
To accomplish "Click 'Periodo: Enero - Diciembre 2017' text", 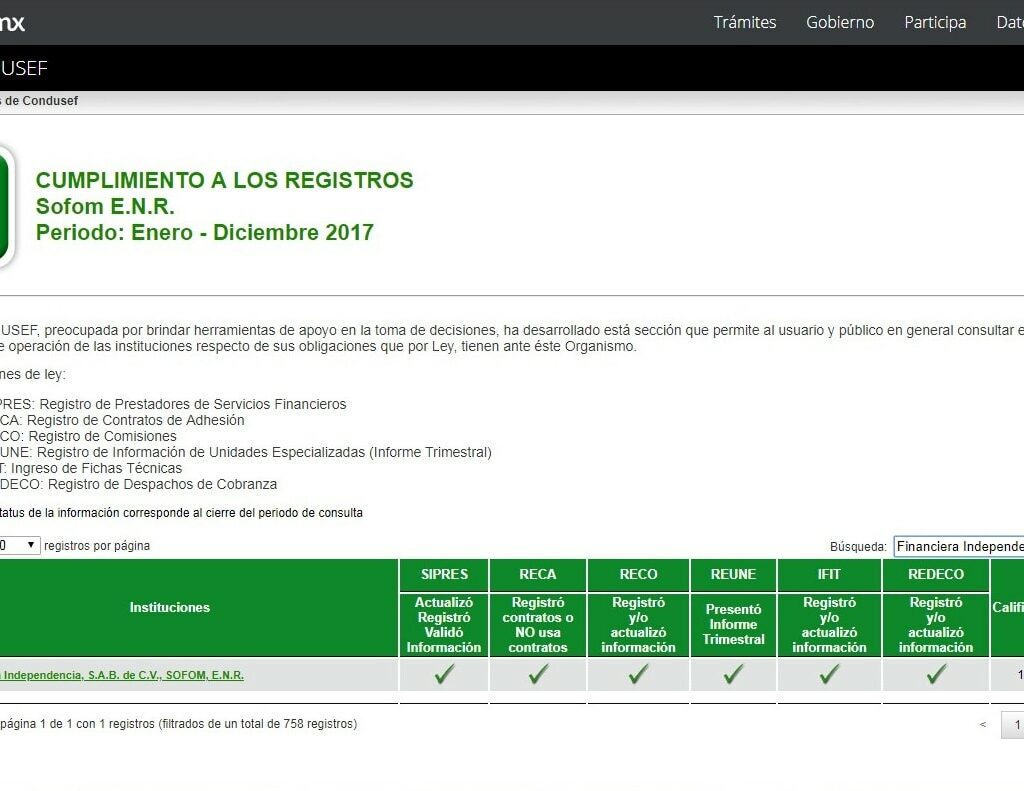I will [204, 233].
